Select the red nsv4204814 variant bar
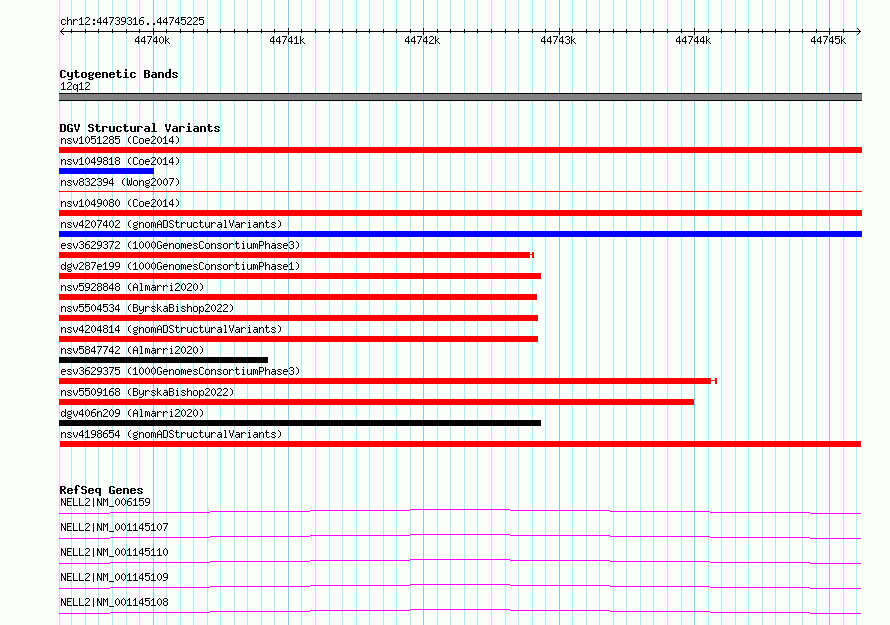This screenshot has width=890, height=625. 299,339
